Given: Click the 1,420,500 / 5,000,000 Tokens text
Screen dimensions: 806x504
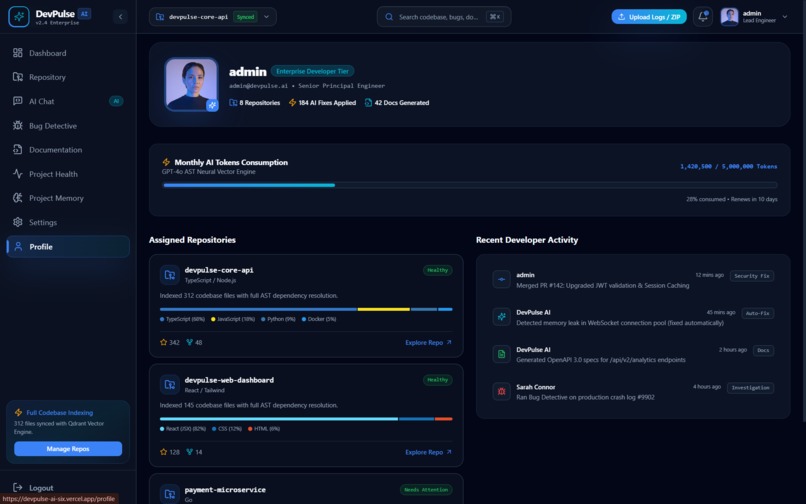Looking at the screenshot, I should pyautogui.click(x=728, y=166).
